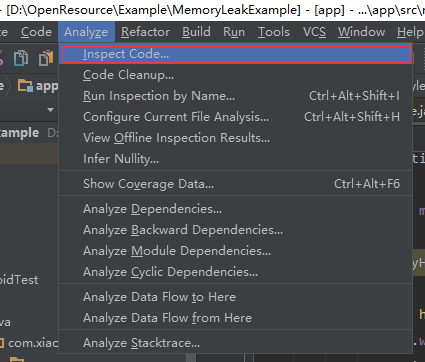Expand the project view dropdown arrow
425x362 pixels.
coord(50,110)
